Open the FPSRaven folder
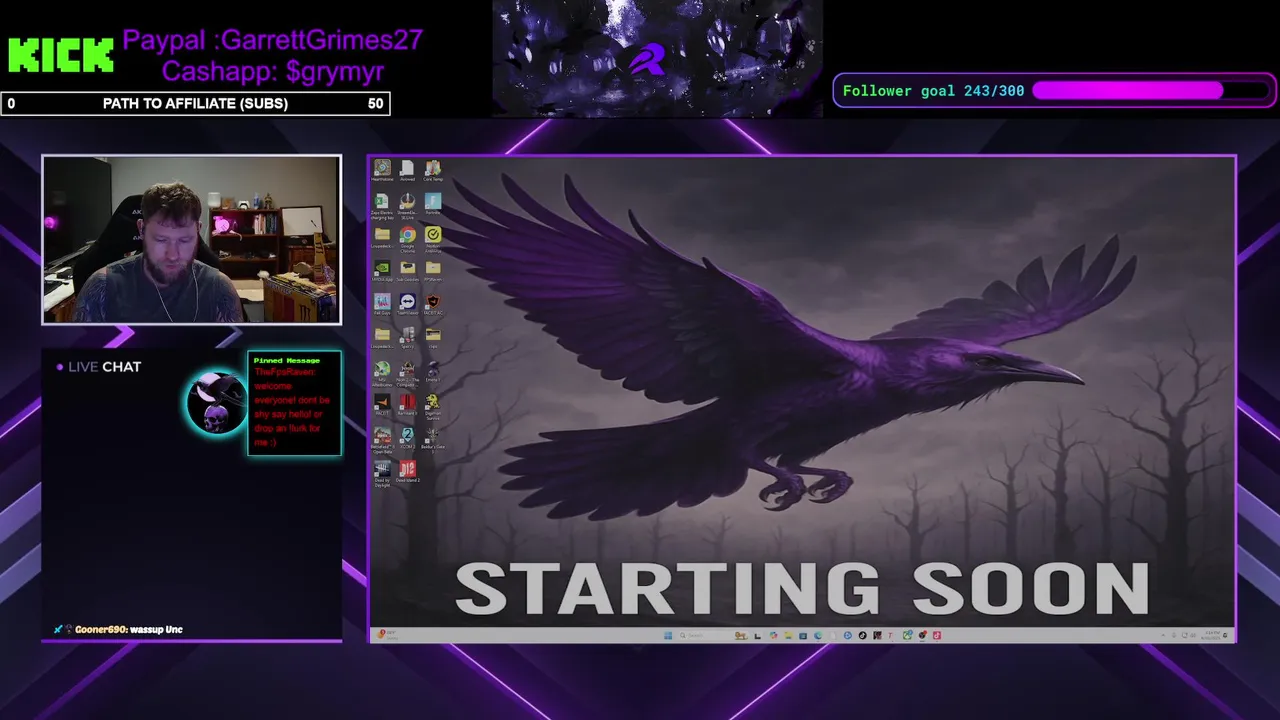Screen dimensions: 1280x720 point(433,270)
